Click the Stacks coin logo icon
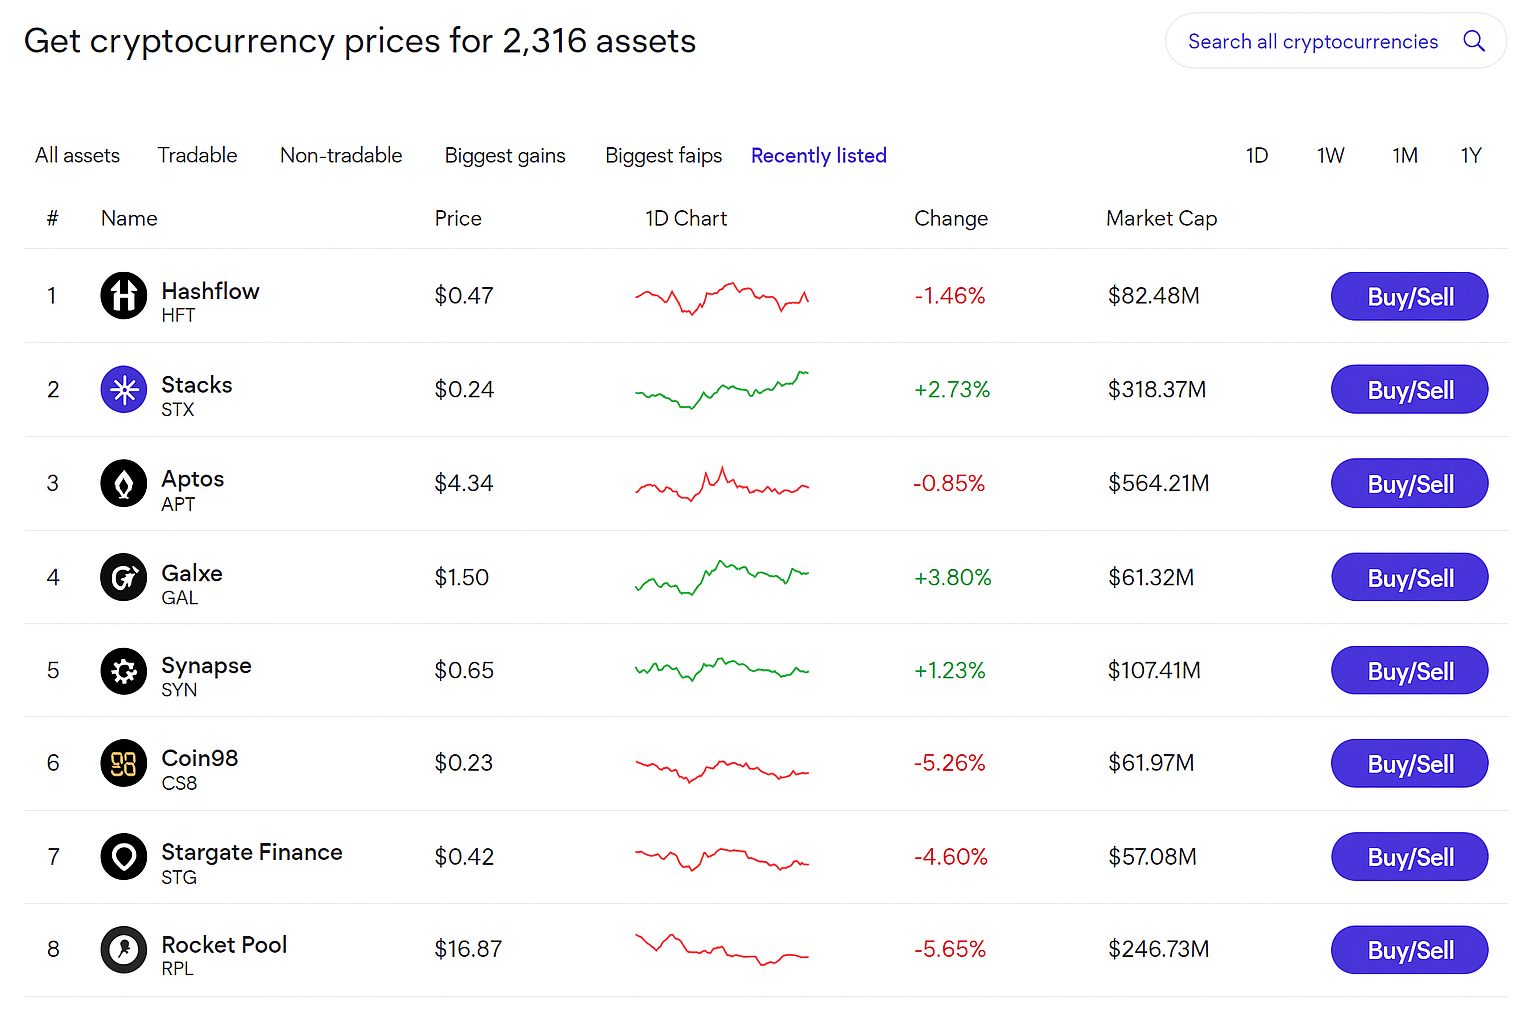 click(x=124, y=389)
